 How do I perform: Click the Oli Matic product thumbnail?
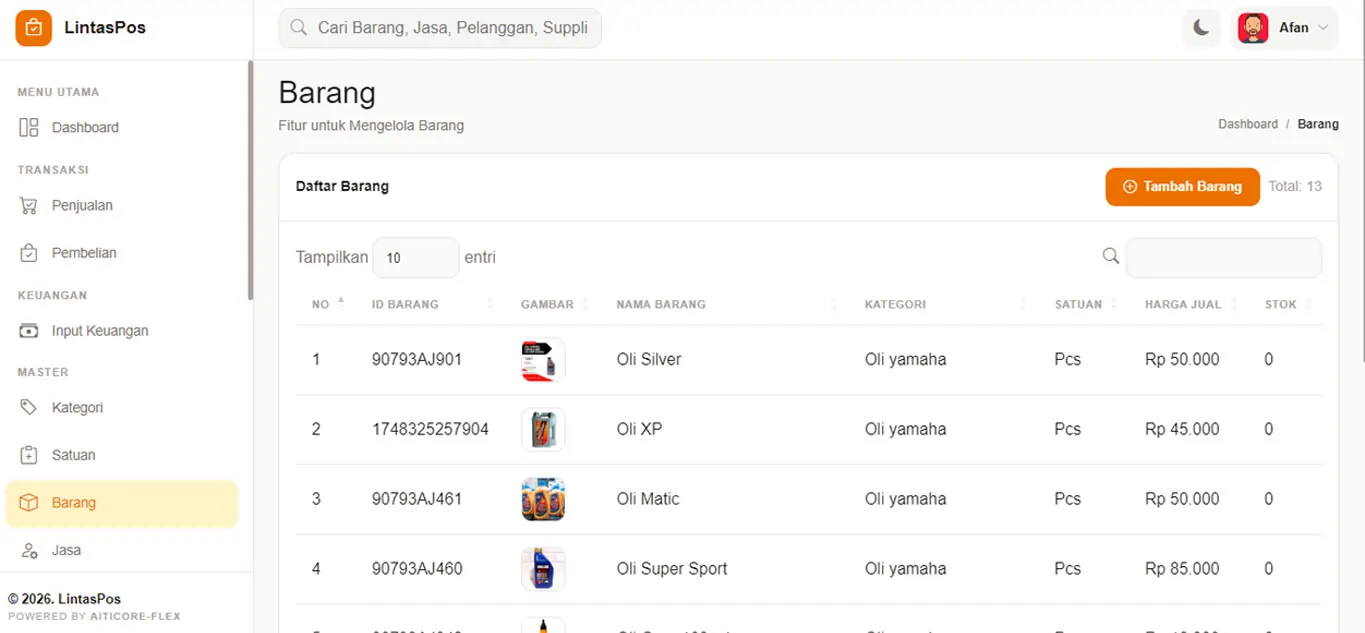pos(543,499)
